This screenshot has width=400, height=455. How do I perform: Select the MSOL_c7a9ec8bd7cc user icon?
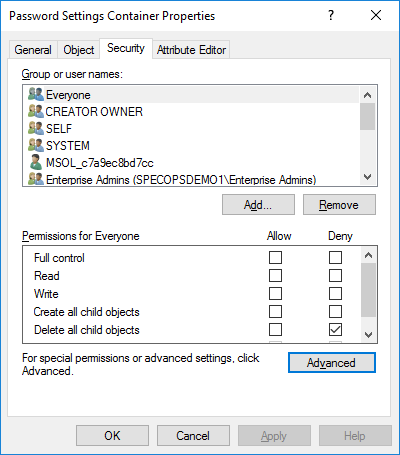(x=36, y=162)
